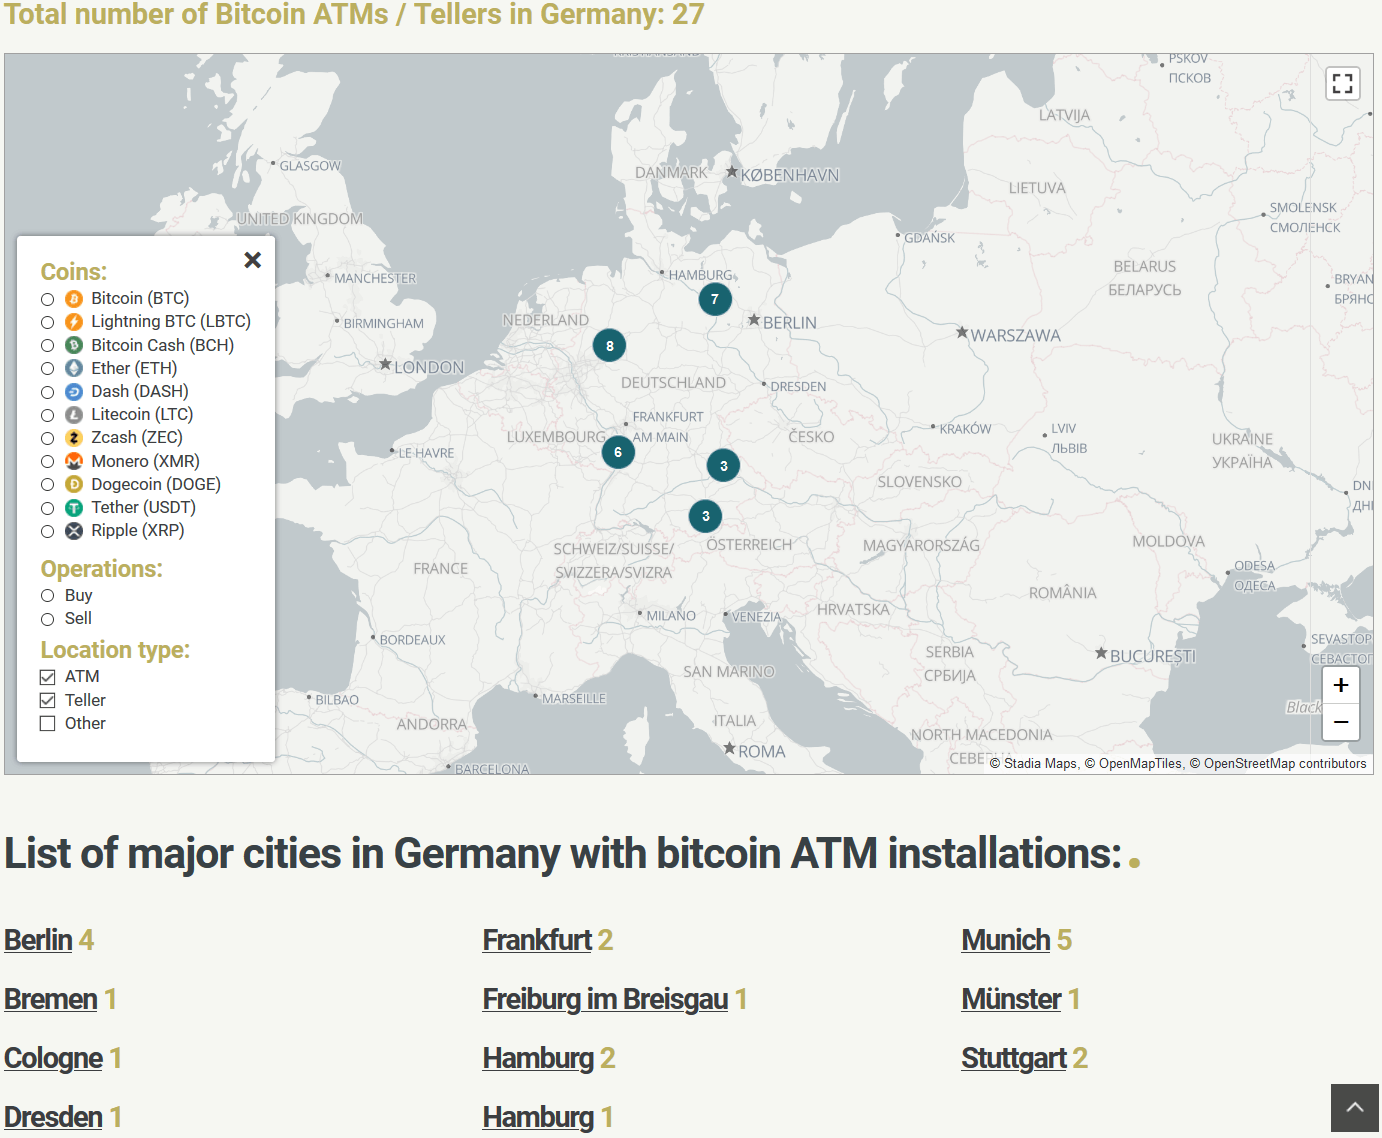Open the Münster city link
1382x1138 pixels.
(x=1011, y=999)
